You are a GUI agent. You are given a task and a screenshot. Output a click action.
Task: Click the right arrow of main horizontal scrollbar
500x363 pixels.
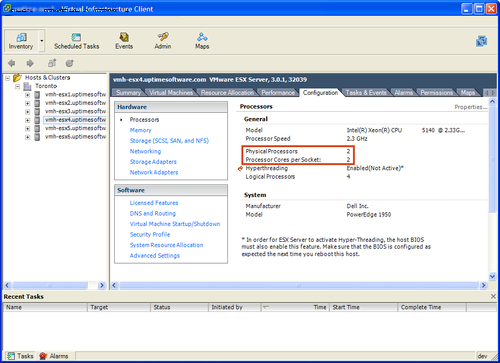click(483, 285)
